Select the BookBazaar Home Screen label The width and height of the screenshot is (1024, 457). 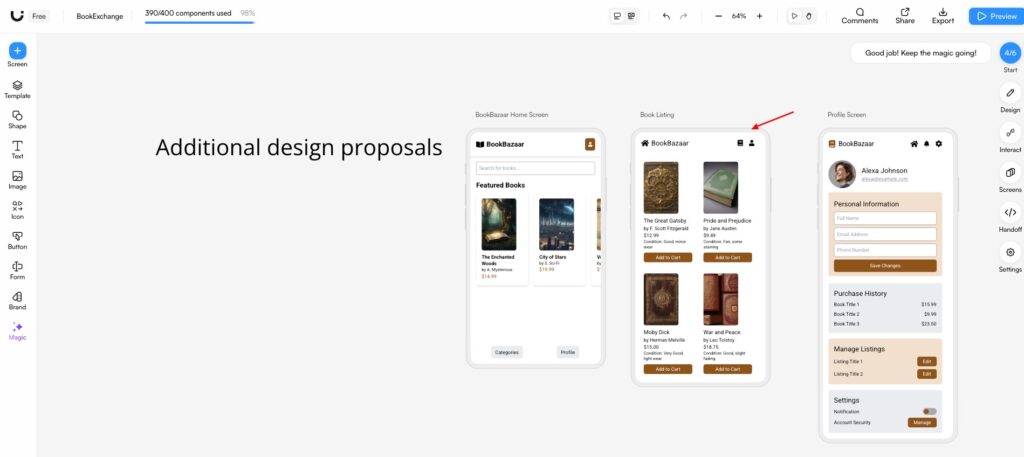tap(511, 115)
